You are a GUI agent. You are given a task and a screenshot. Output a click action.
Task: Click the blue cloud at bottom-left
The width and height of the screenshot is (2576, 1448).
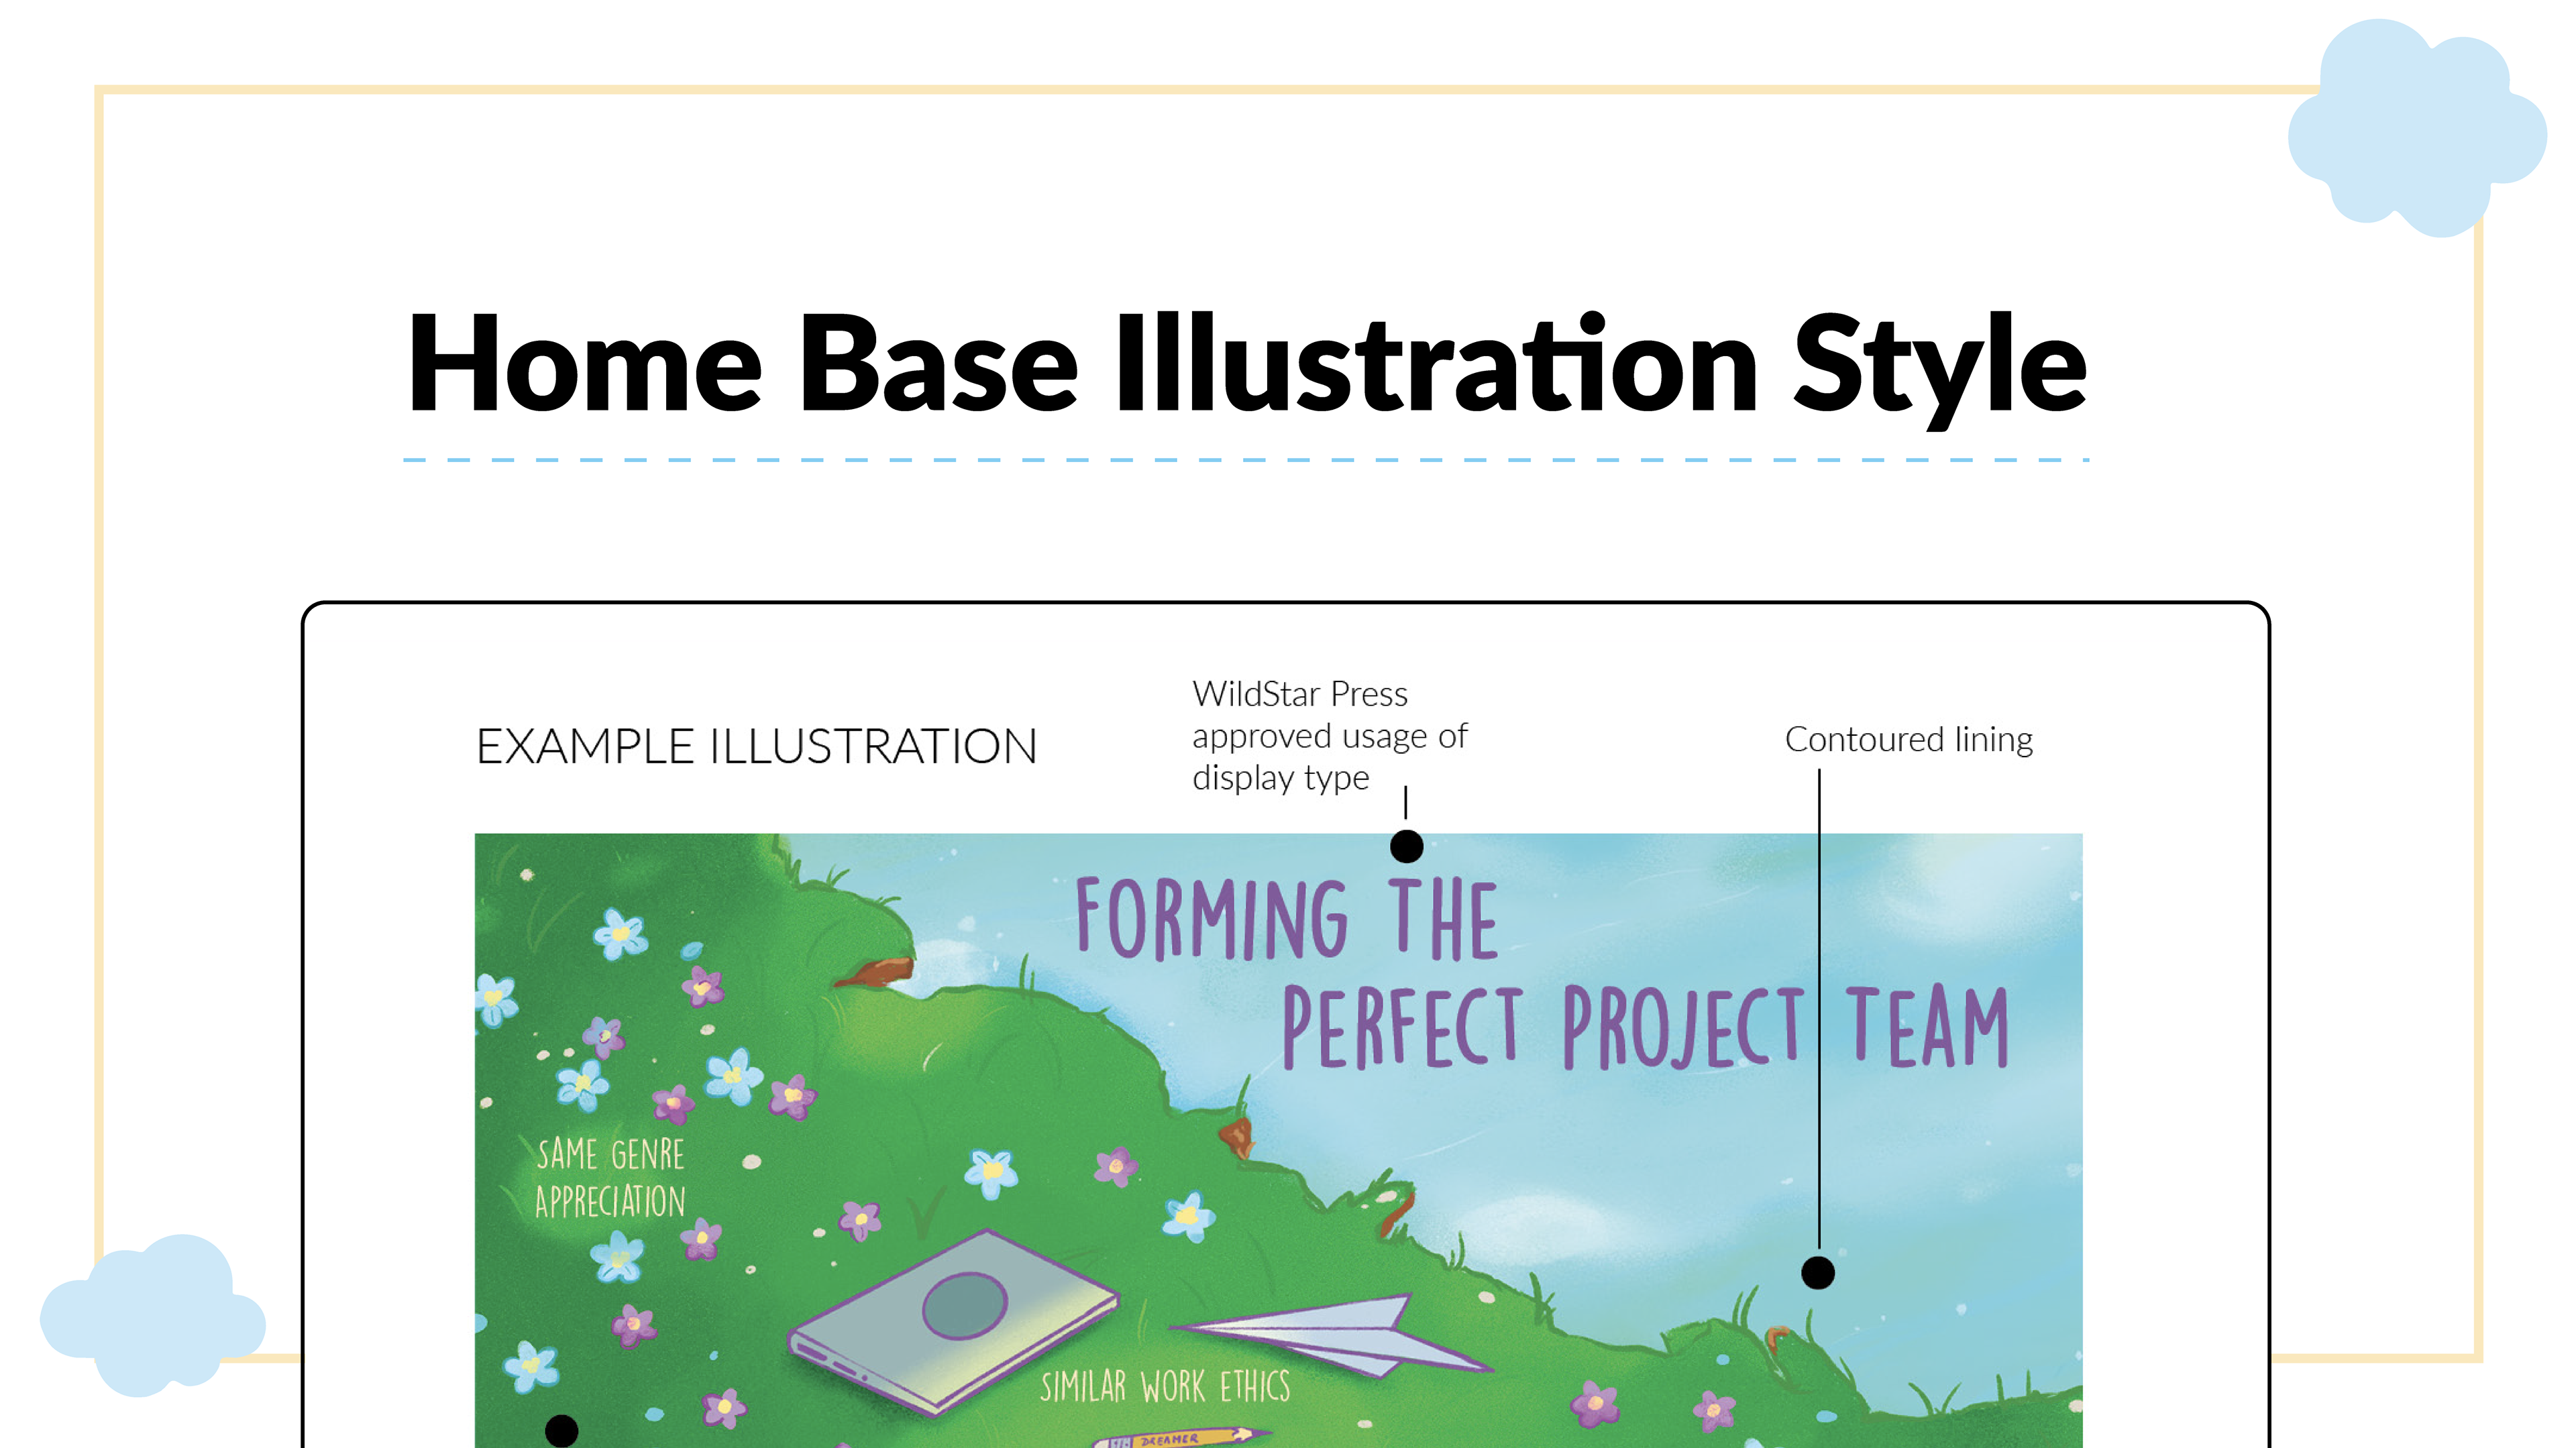tap(152, 1316)
